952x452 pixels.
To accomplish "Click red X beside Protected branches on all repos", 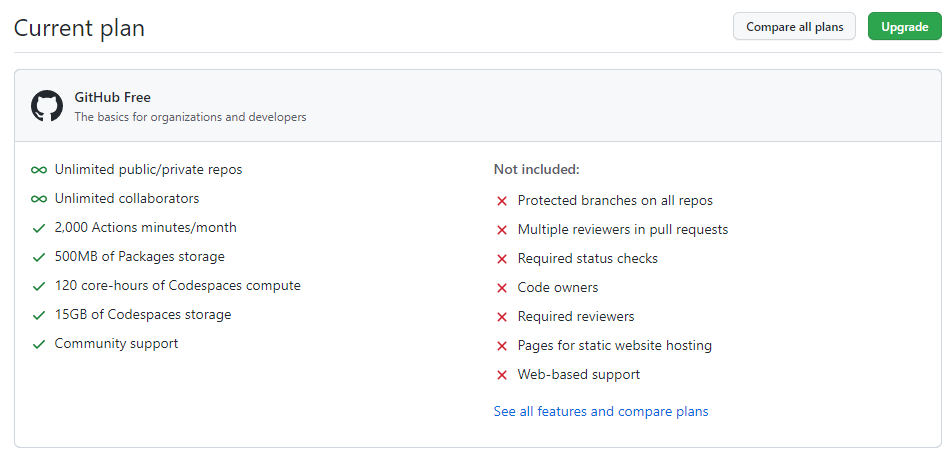I will tap(502, 201).
